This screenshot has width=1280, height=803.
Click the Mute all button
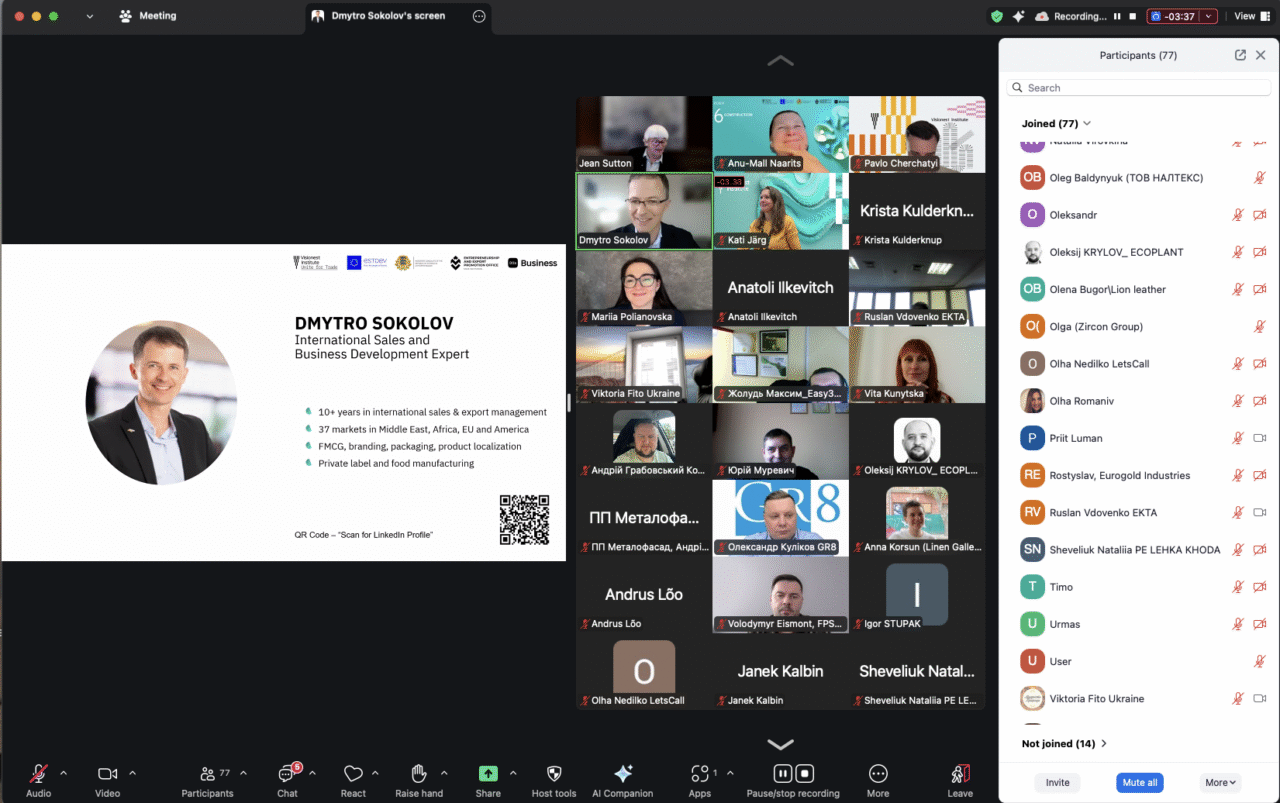click(1139, 783)
